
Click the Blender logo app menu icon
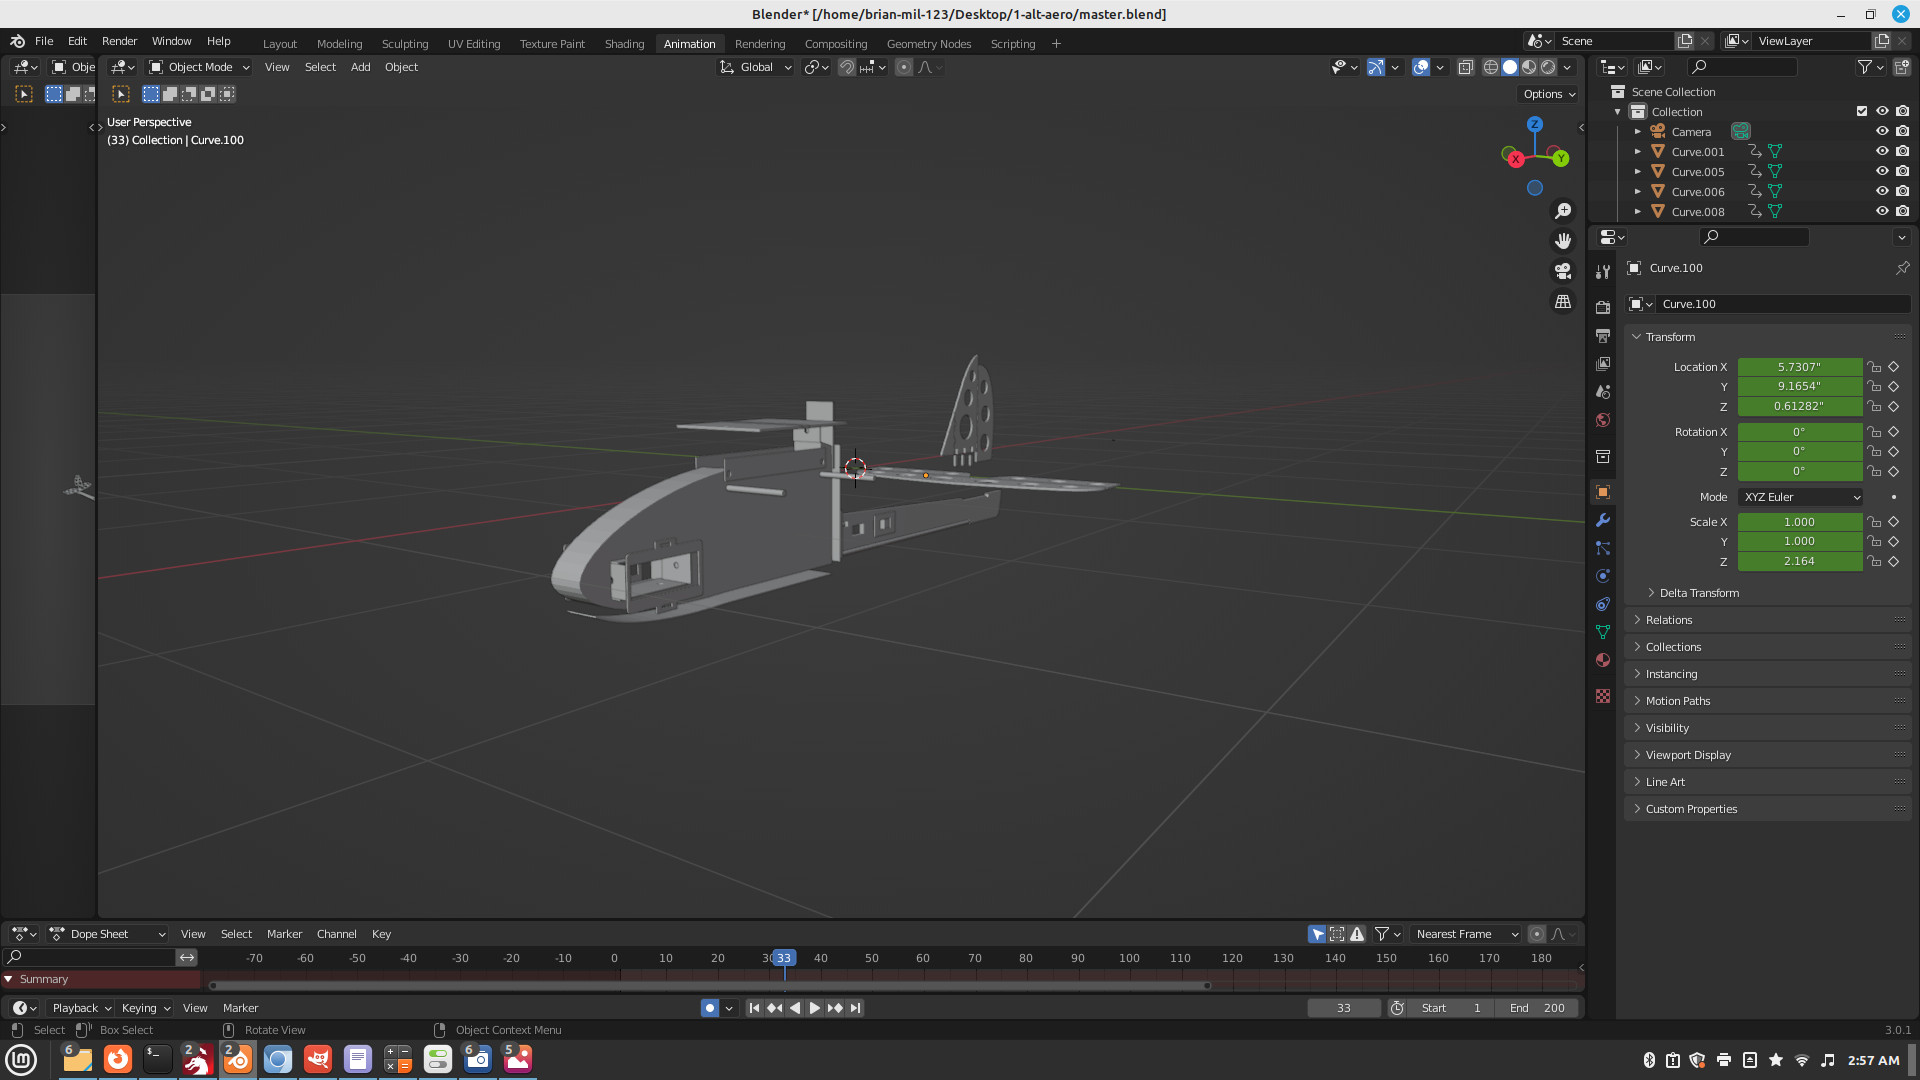click(x=17, y=41)
